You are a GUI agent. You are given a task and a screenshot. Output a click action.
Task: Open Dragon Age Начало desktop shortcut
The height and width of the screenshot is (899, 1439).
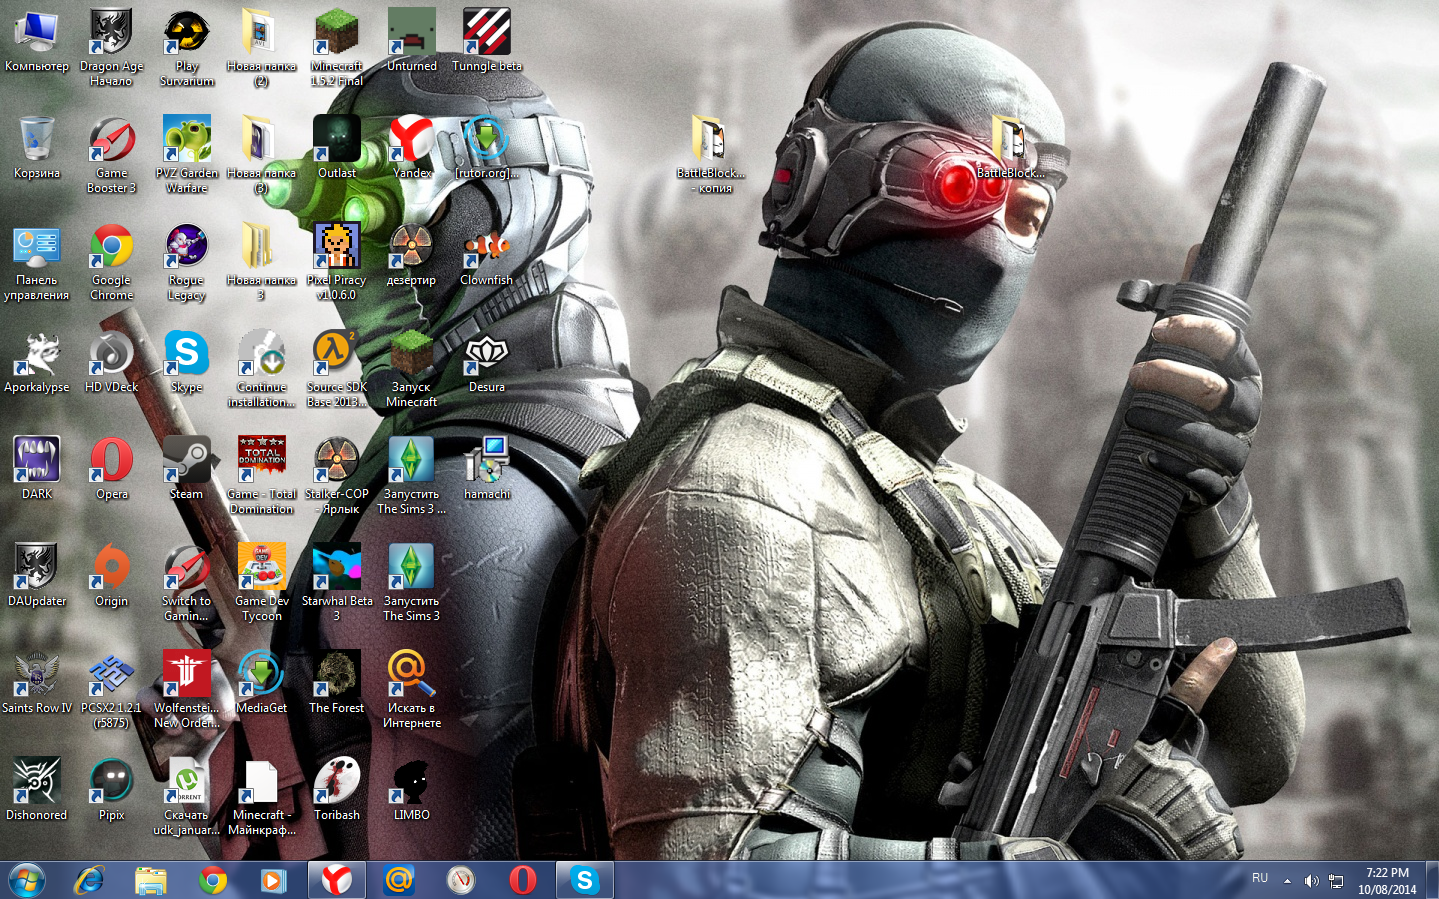click(x=111, y=46)
